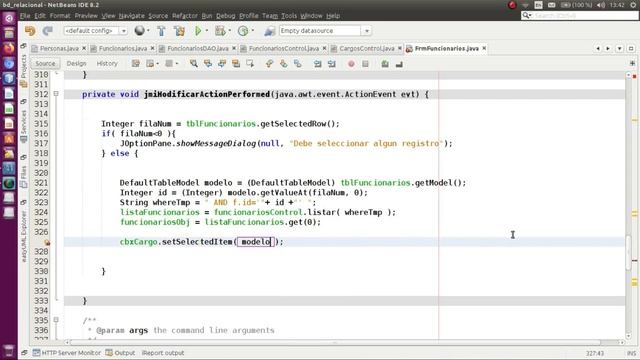This screenshot has height=360, width=640.
Task: Click the vertical editor scrollbar thumb
Action: [629, 252]
